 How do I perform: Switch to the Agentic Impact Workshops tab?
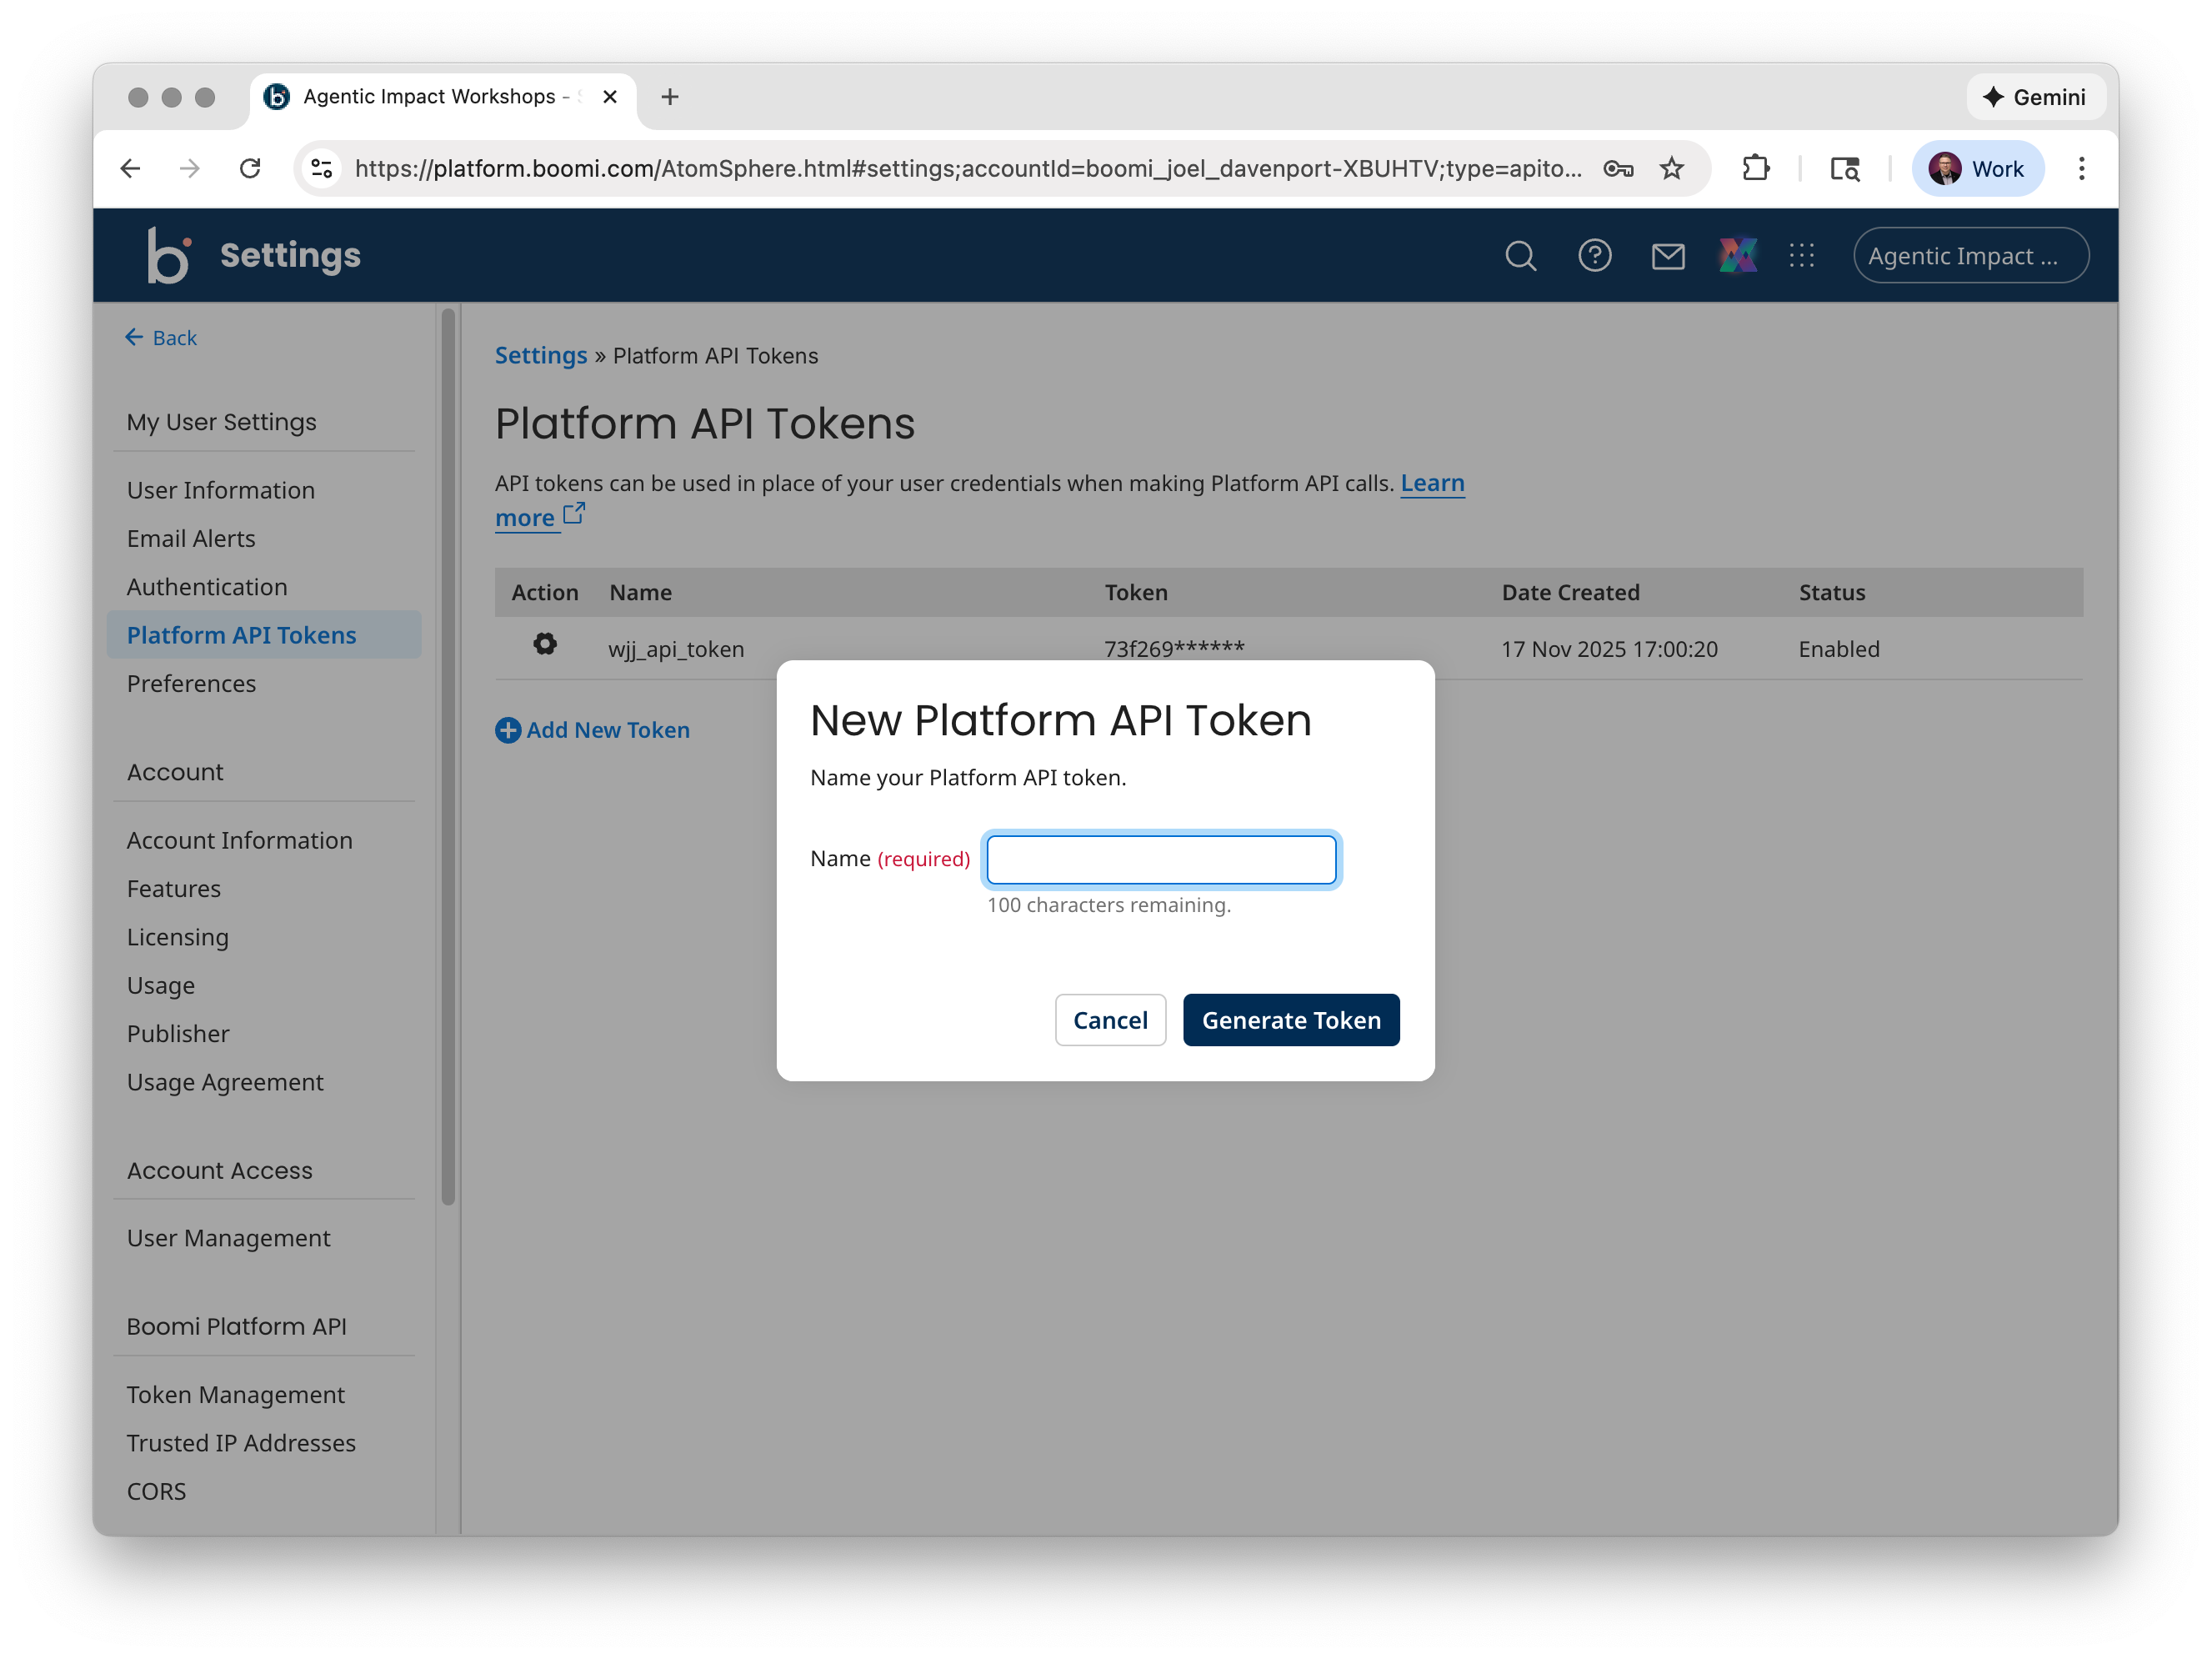coord(430,96)
